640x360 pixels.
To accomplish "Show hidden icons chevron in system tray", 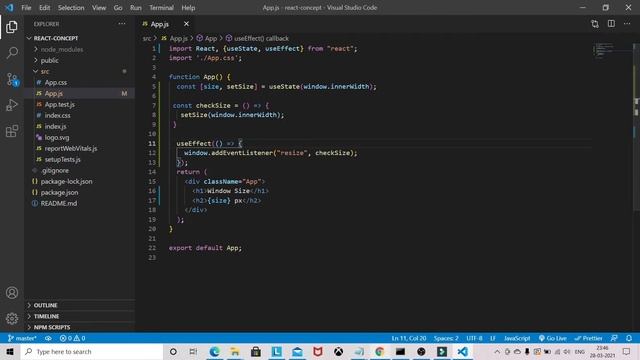I will tap(497, 351).
